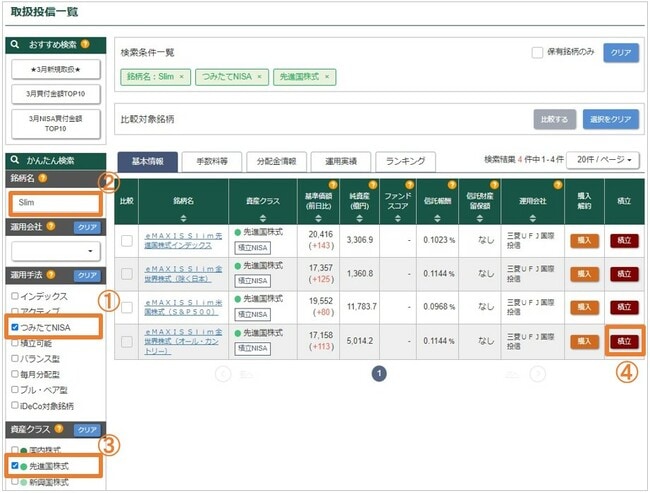Click help icon next to 運用手法 label
The height and width of the screenshot is (493, 650).
[51, 274]
